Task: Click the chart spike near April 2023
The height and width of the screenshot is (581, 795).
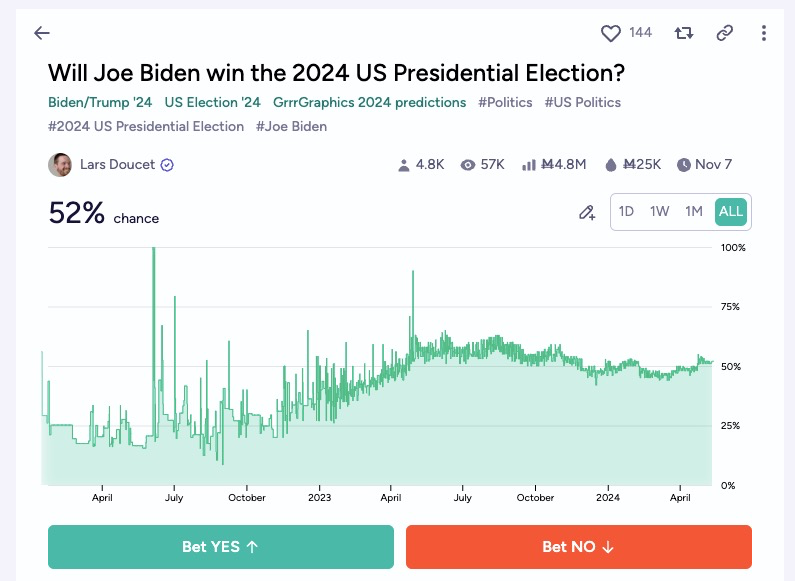Action: (413, 304)
